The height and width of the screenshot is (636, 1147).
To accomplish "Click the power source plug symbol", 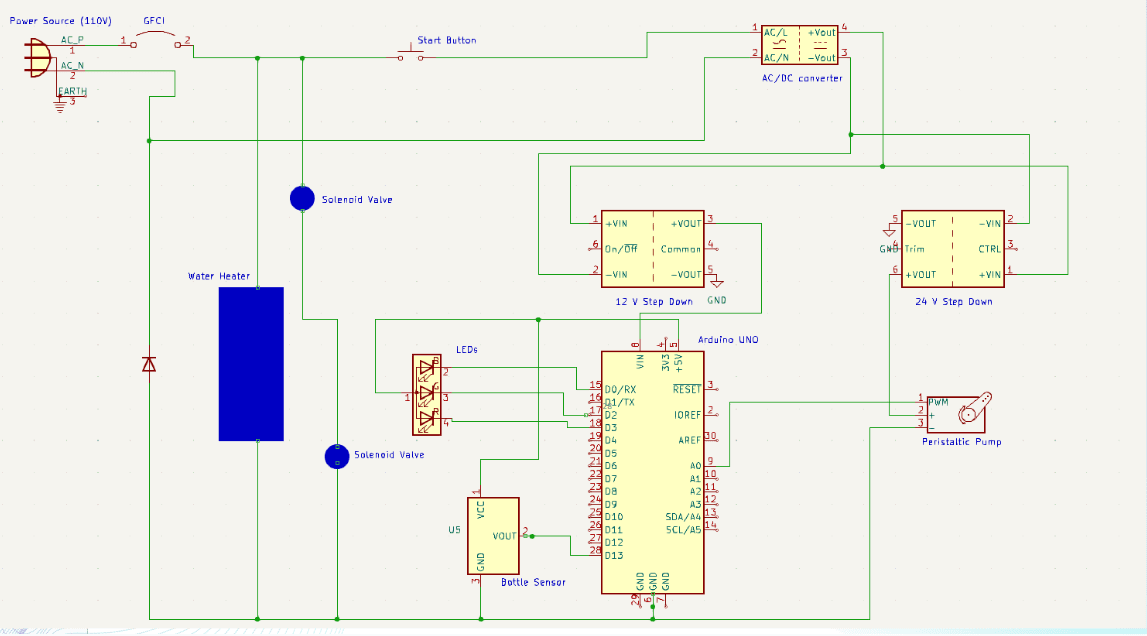I will 36,59.
